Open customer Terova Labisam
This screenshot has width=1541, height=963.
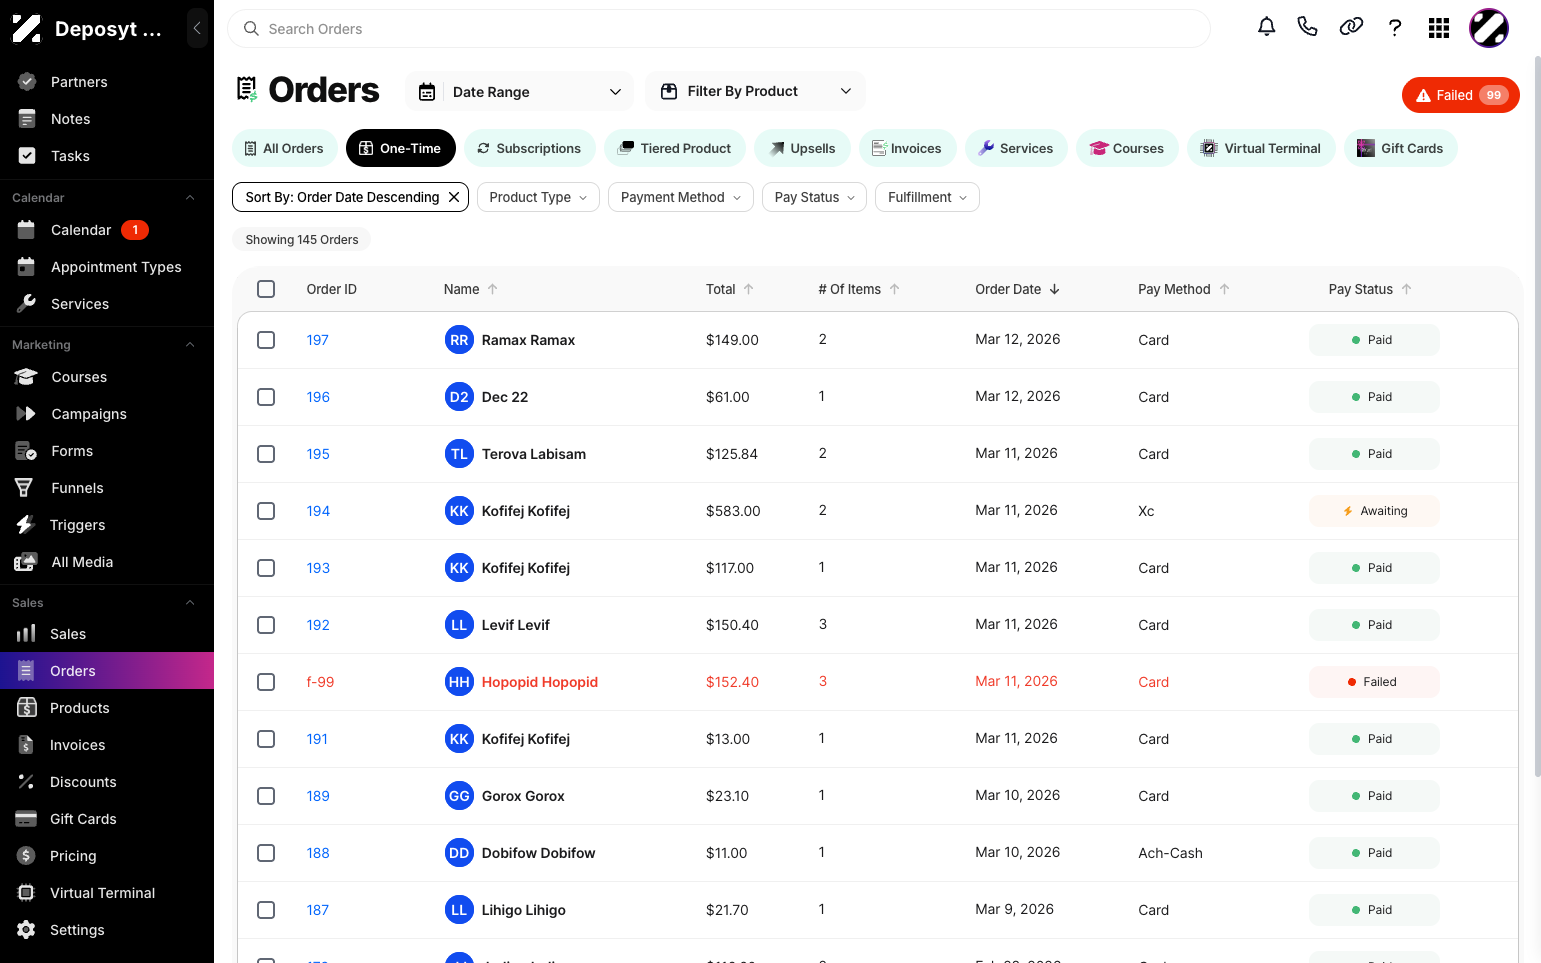[534, 454]
